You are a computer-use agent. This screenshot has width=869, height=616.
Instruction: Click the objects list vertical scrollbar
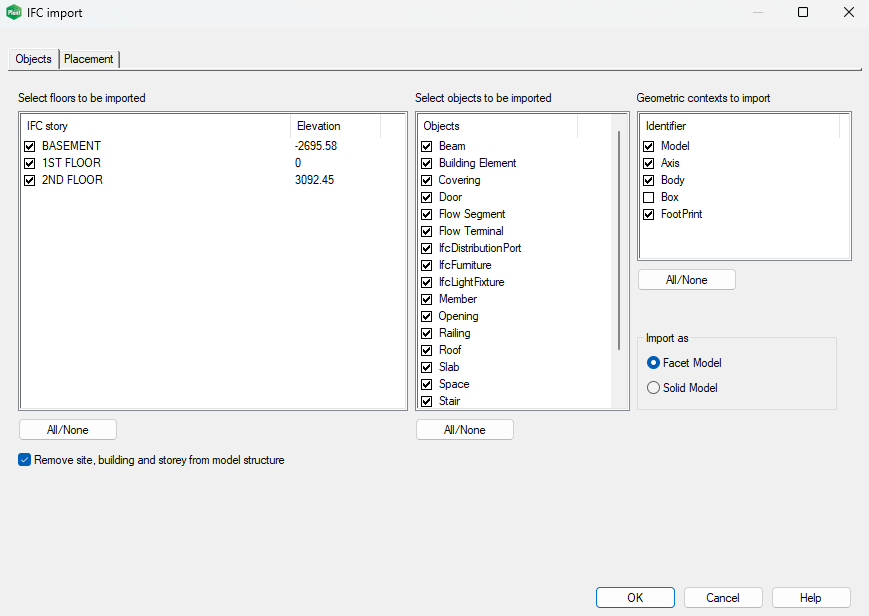click(619, 240)
